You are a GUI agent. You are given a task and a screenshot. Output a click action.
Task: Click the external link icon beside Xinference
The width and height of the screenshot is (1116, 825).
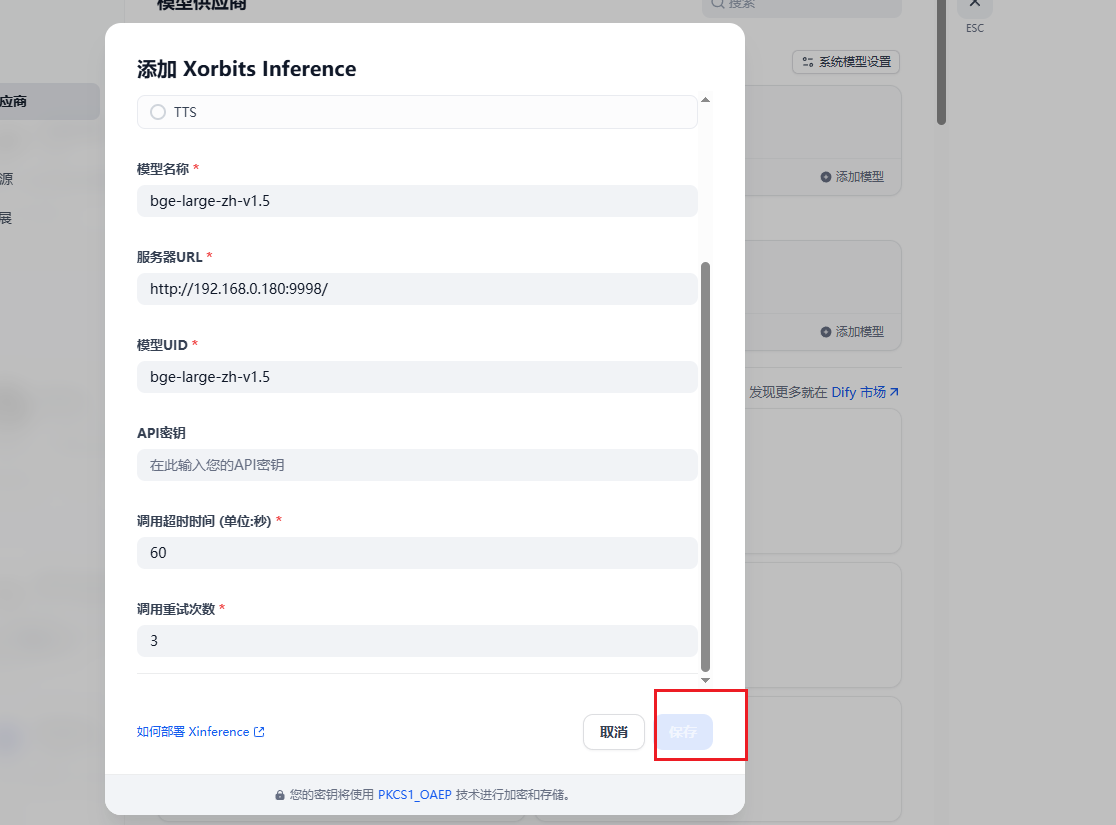(259, 732)
